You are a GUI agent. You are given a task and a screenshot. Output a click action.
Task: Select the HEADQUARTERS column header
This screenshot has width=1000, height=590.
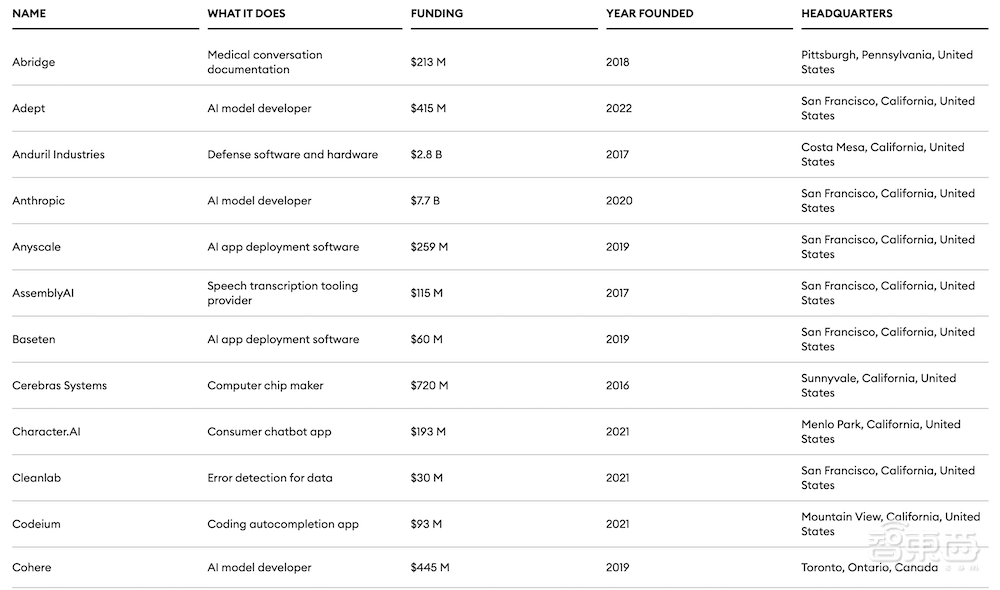point(846,14)
